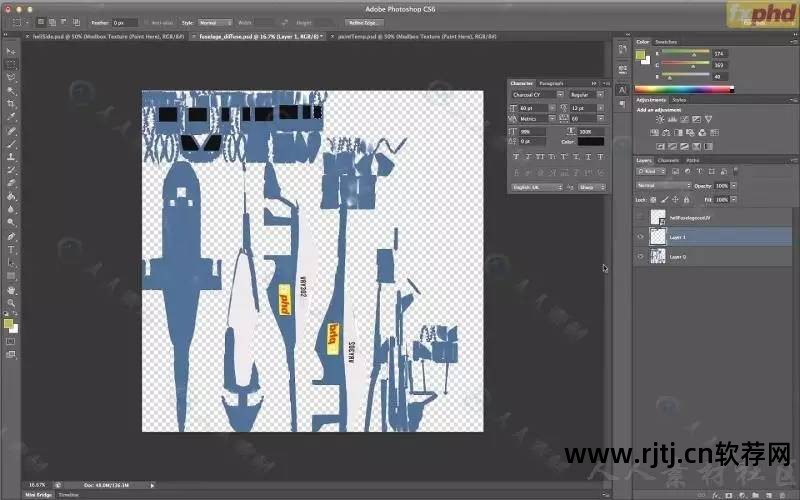This screenshot has width=800, height=500.
Task: Add Exposure adjustment
Action: [696, 119]
